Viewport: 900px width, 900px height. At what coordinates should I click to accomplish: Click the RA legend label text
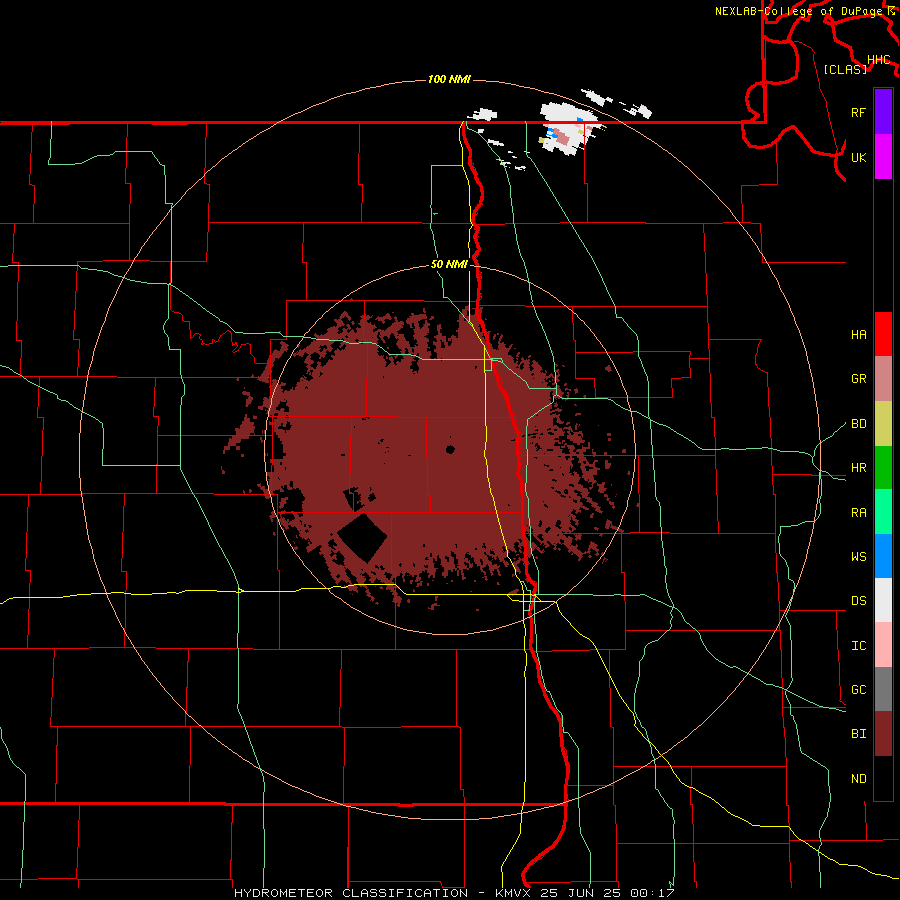(x=859, y=513)
